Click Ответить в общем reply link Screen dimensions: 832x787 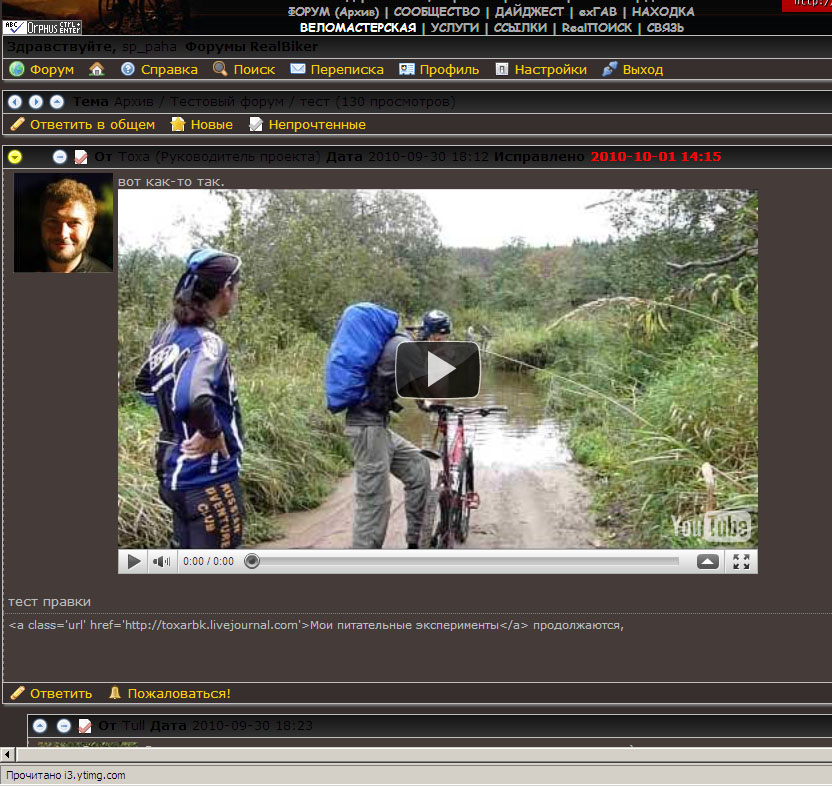(x=92, y=125)
